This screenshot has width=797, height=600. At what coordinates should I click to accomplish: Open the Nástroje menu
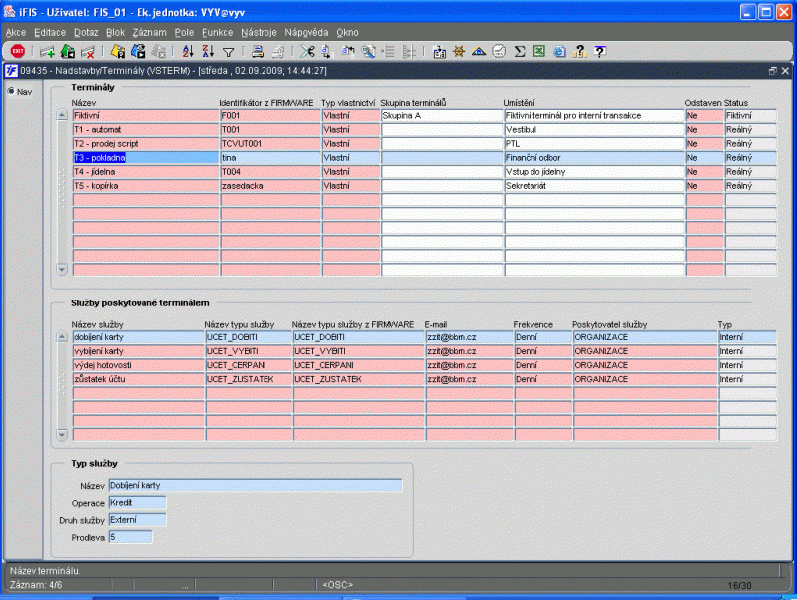(258, 33)
